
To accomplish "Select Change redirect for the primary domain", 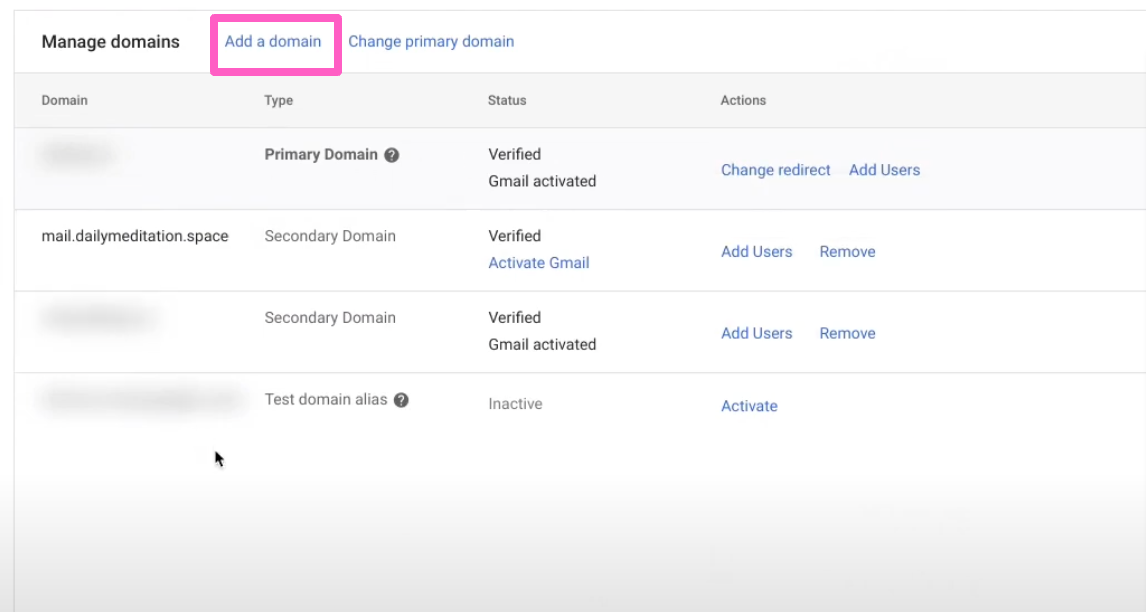I will (x=775, y=170).
